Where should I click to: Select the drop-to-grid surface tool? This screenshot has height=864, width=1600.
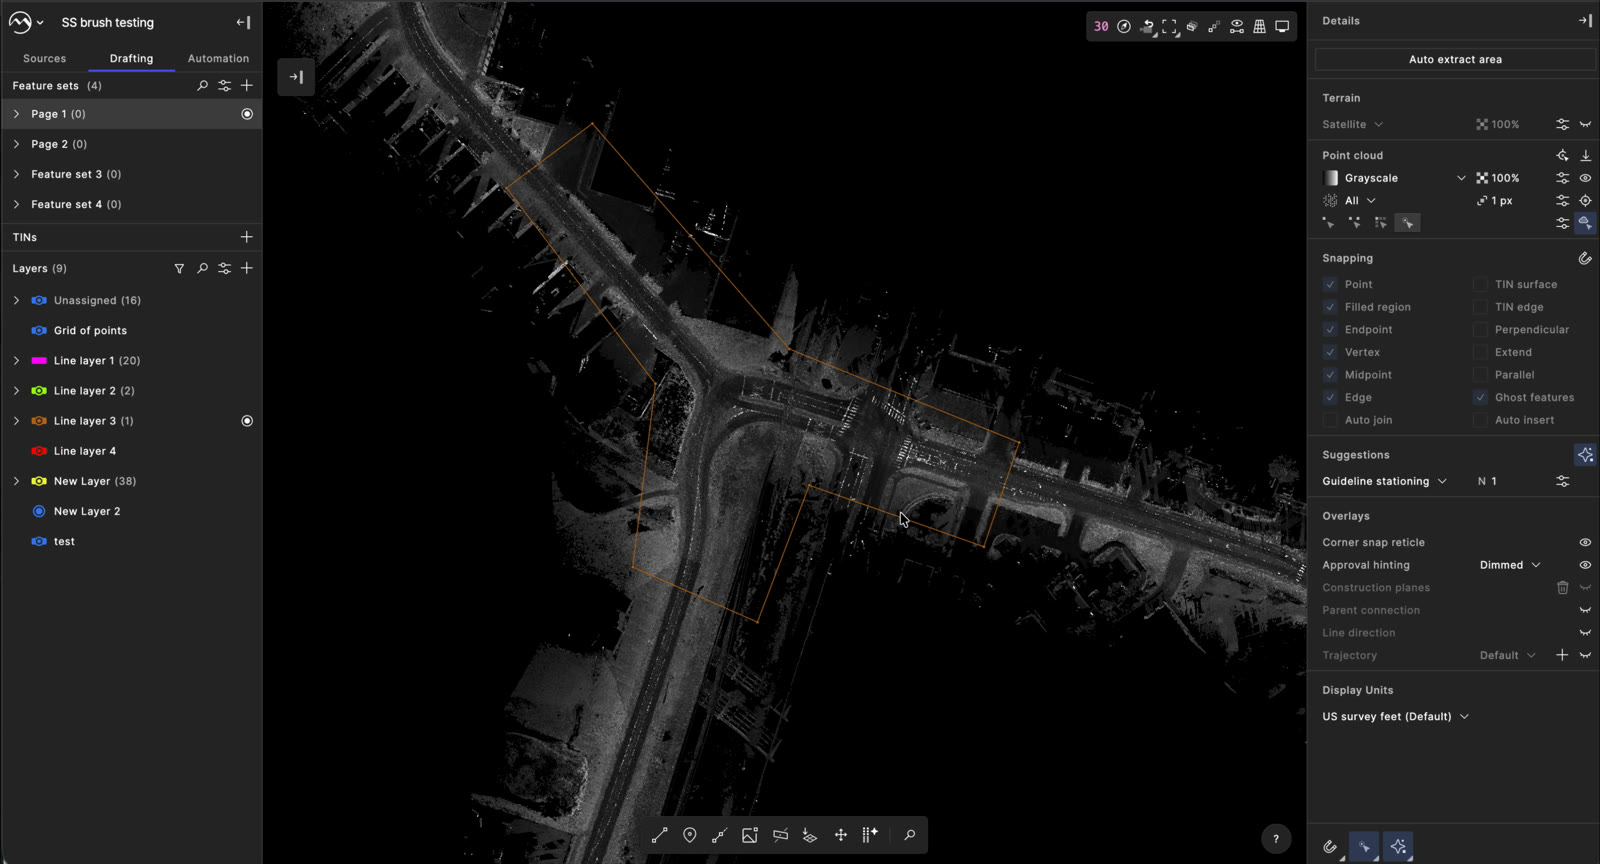tap(810, 835)
